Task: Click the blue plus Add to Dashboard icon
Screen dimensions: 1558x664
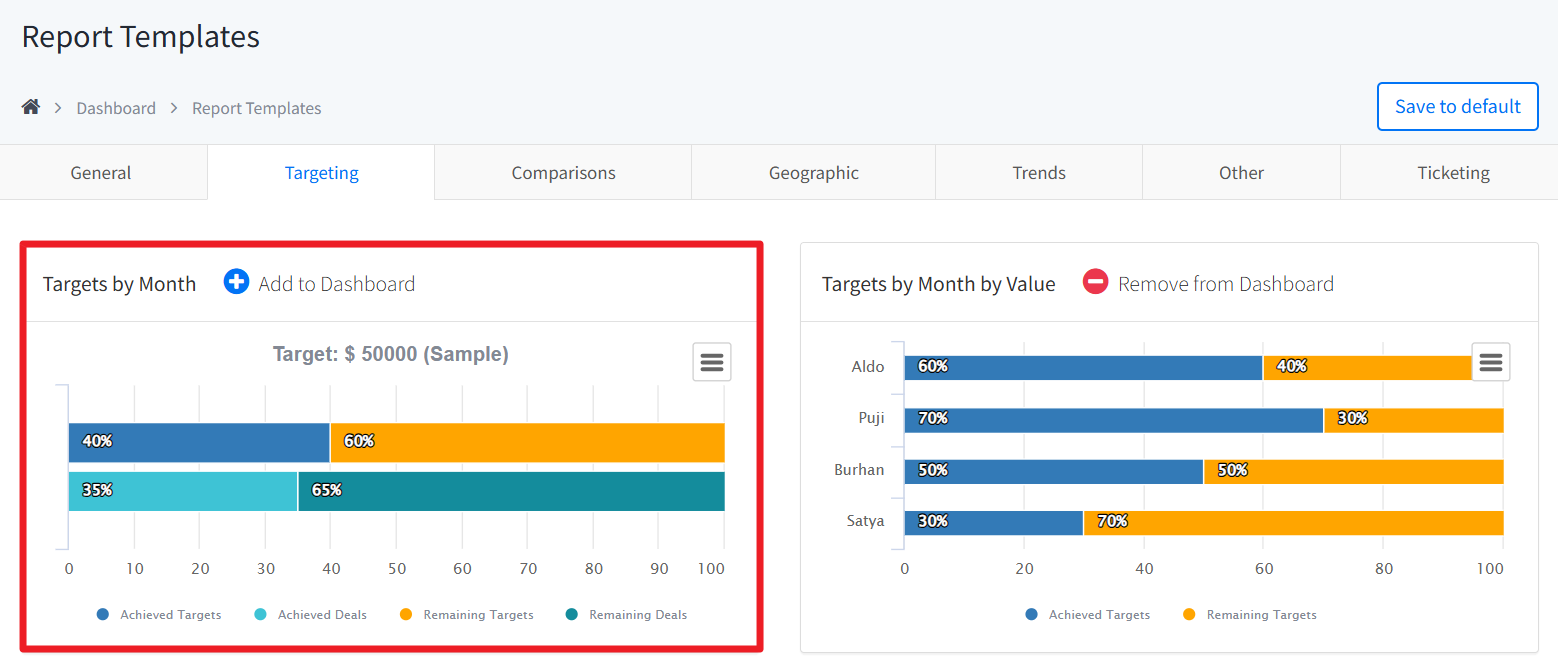Action: point(236,283)
